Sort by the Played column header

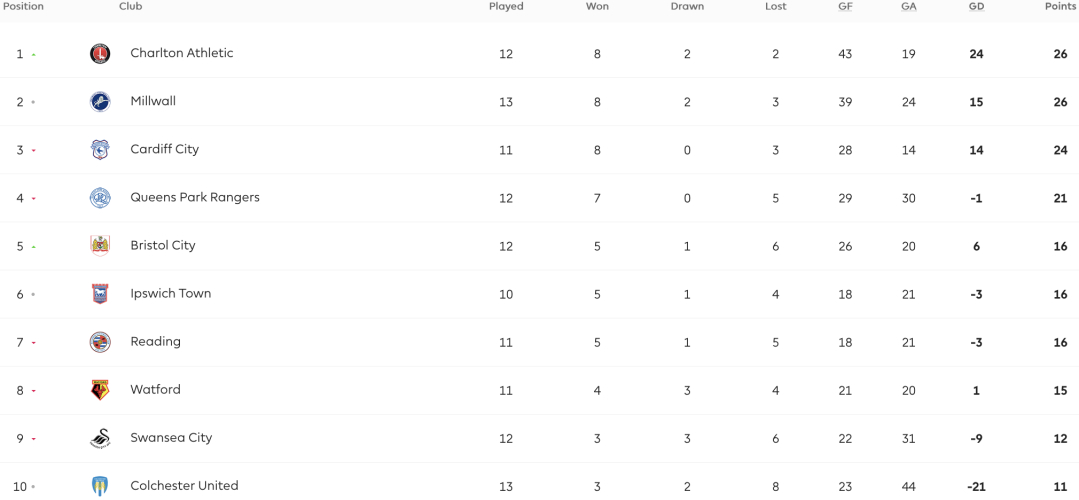coord(506,7)
